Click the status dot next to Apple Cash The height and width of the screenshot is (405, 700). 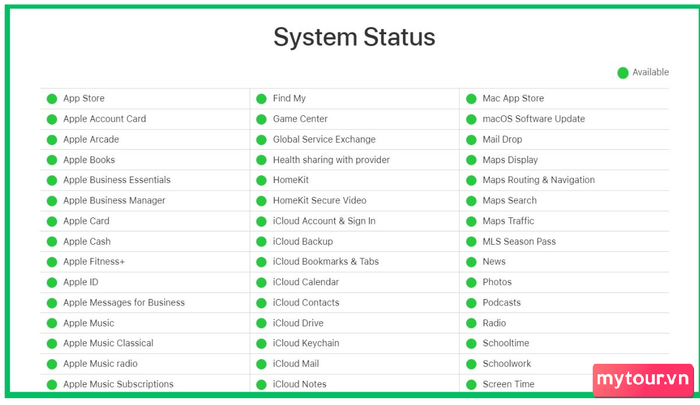pos(51,241)
